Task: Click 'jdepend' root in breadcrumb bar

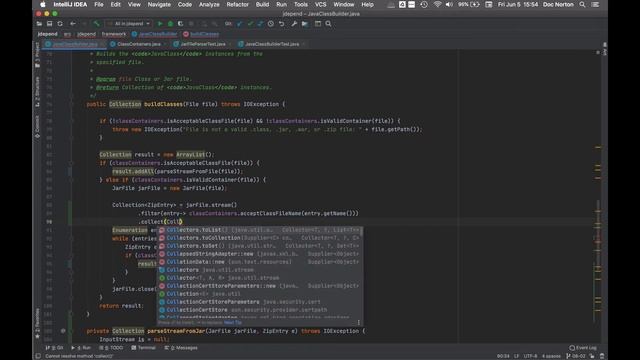Action: [x=47, y=34]
